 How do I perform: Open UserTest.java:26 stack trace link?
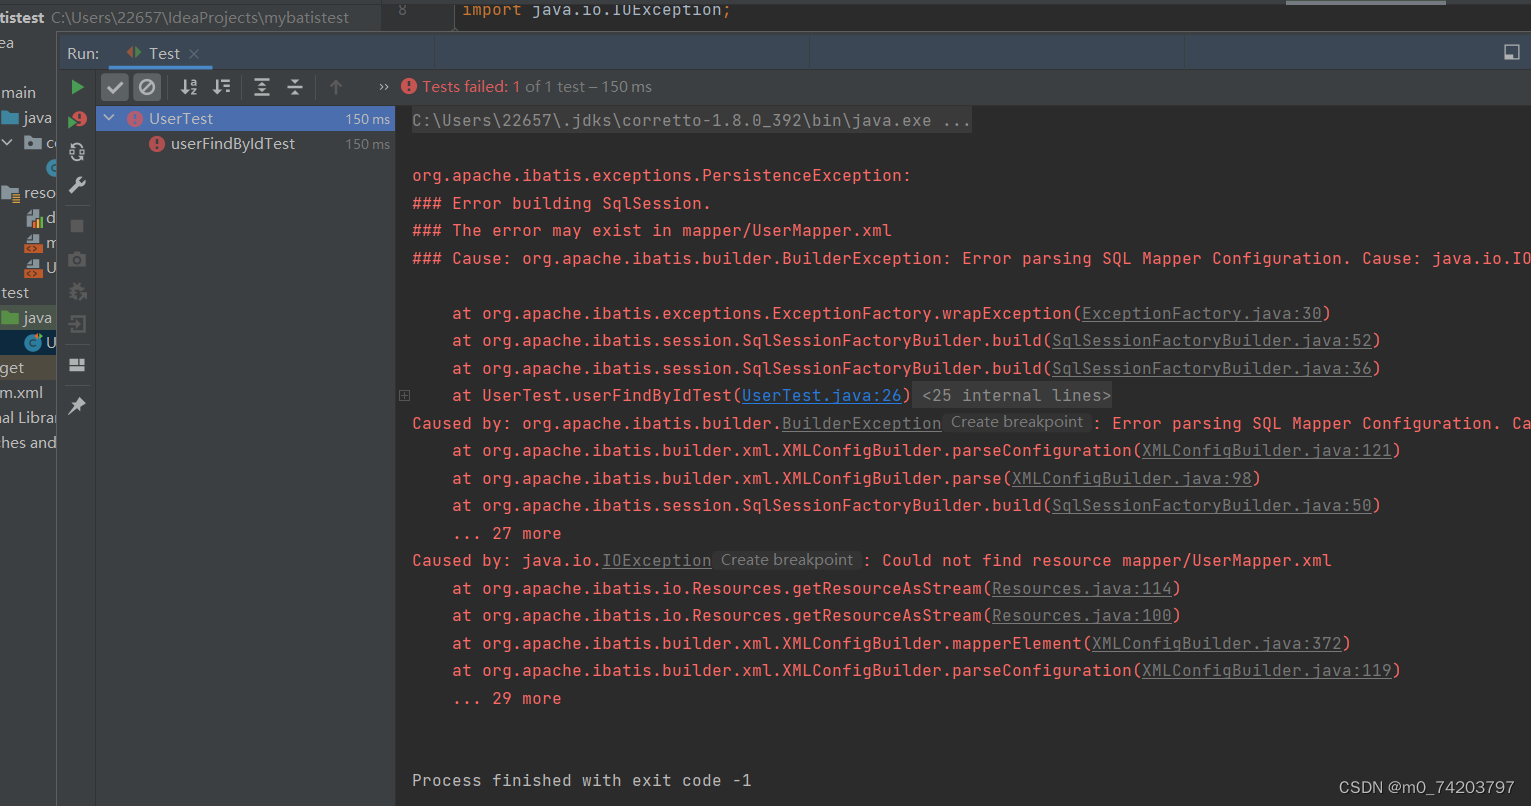pos(821,394)
